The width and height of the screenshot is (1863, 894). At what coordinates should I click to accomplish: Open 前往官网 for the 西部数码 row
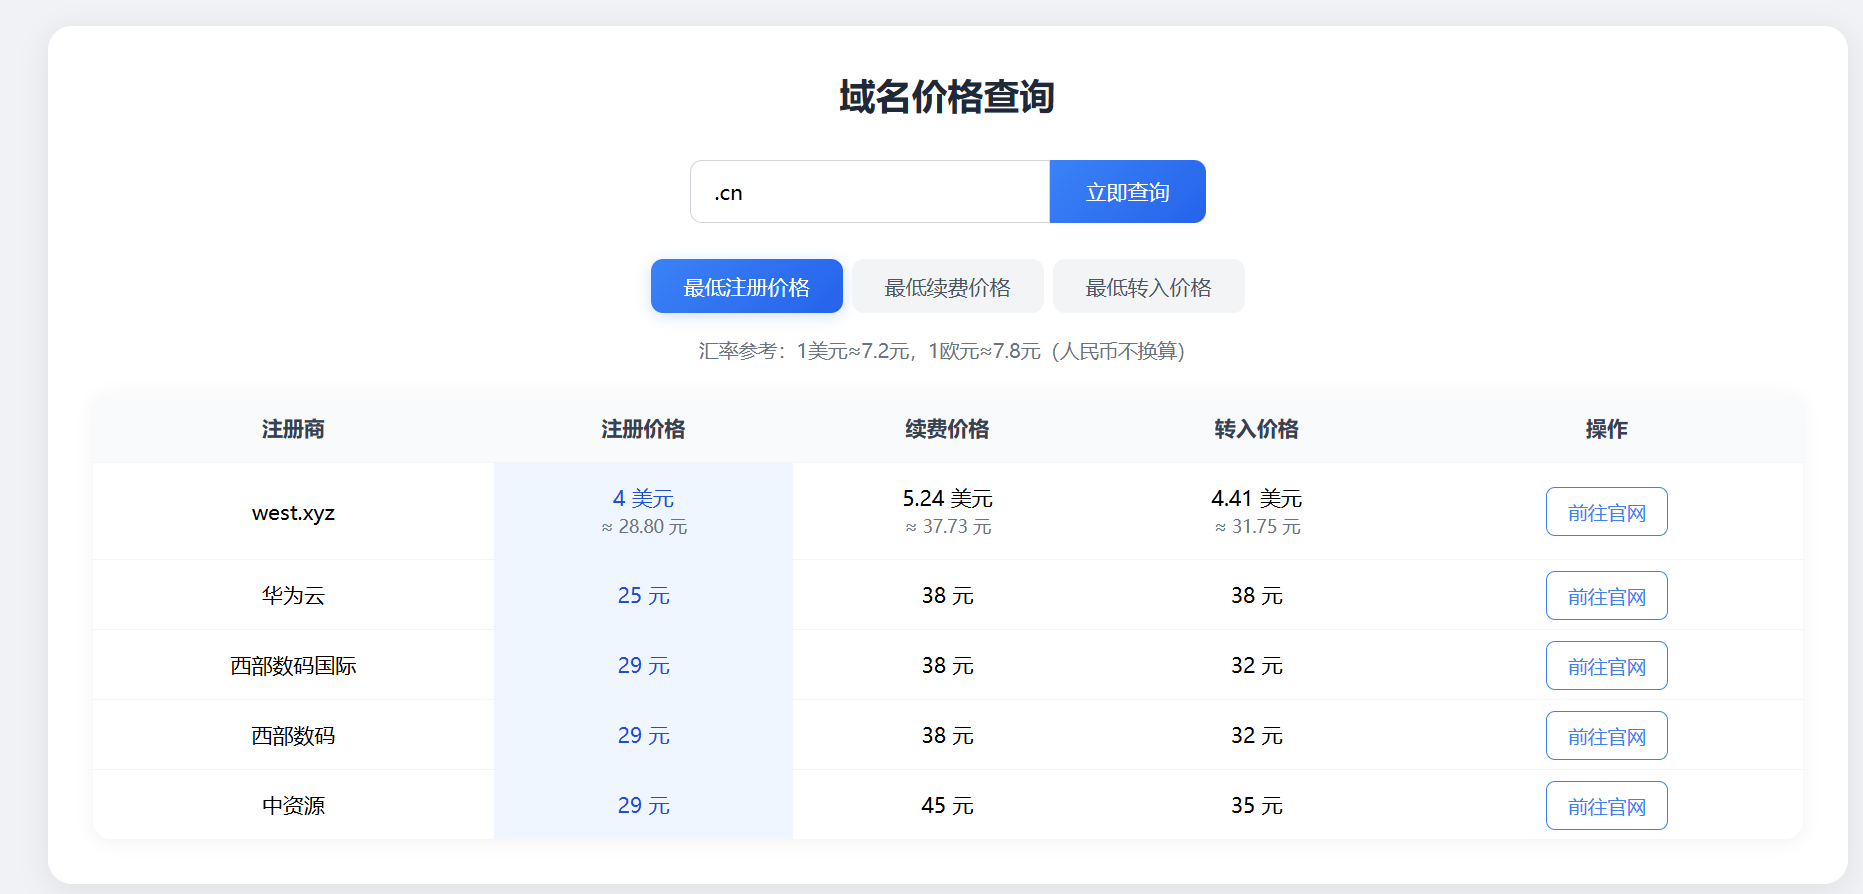click(x=1606, y=736)
